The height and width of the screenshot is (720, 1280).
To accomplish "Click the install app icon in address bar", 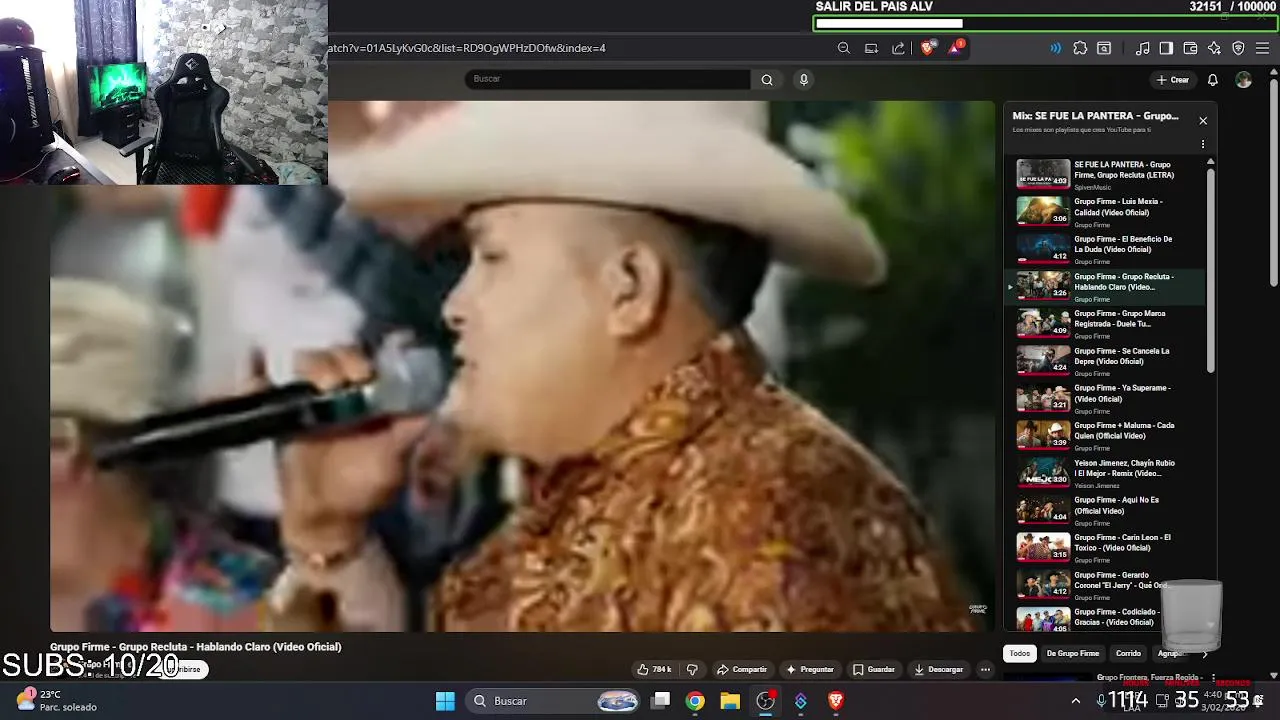I will tap(871, 48).
